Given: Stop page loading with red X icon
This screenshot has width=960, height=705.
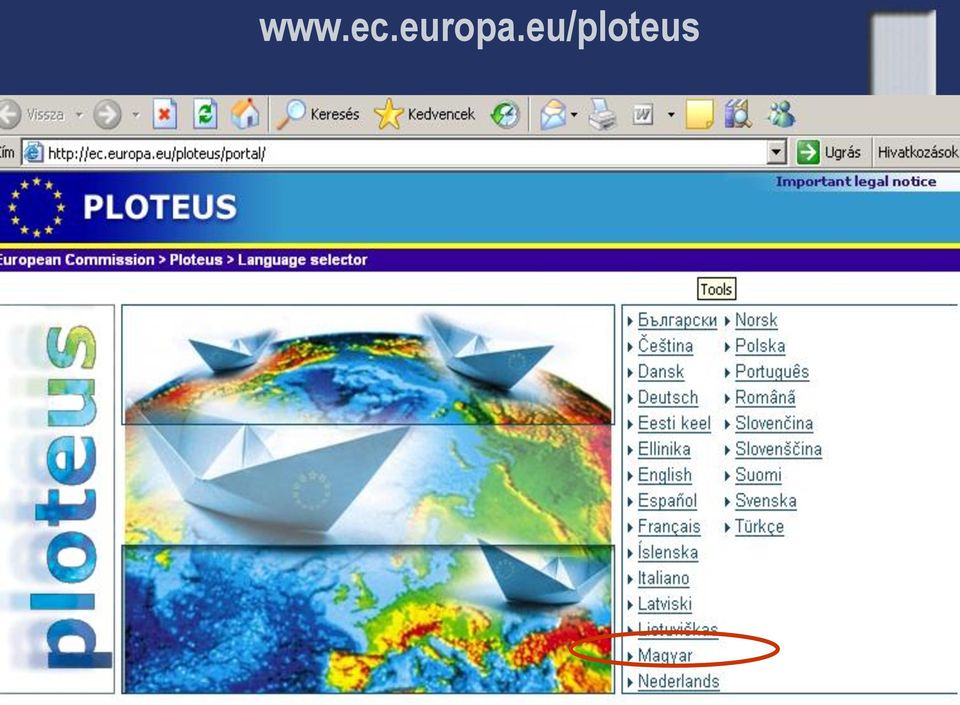Looking at the screenshot, I should [165, 114].
